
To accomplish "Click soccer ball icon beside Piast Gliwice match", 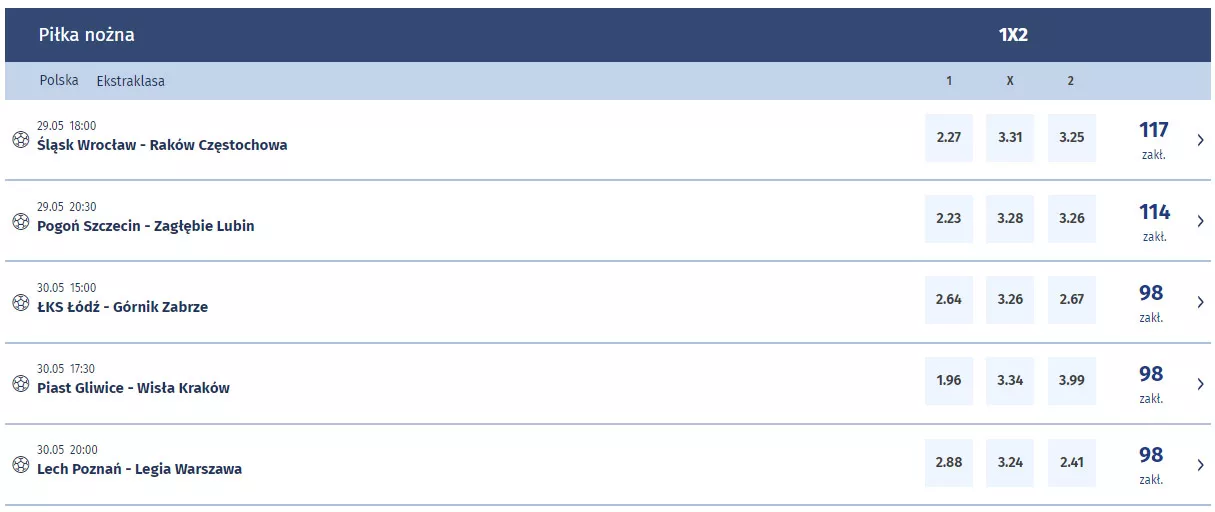I will [x=21, y=383].
